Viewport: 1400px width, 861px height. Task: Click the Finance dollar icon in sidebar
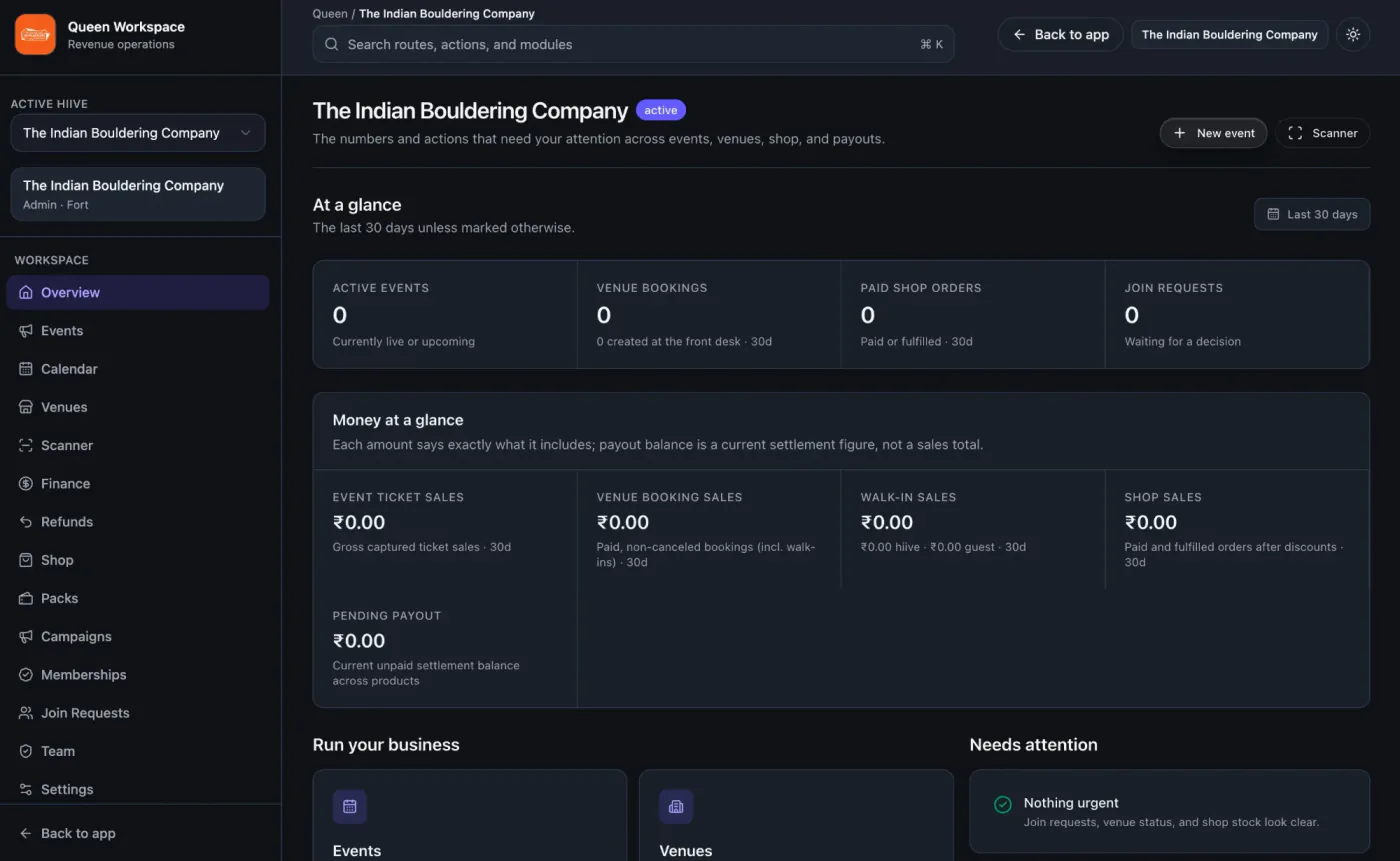tap(26, 484)
